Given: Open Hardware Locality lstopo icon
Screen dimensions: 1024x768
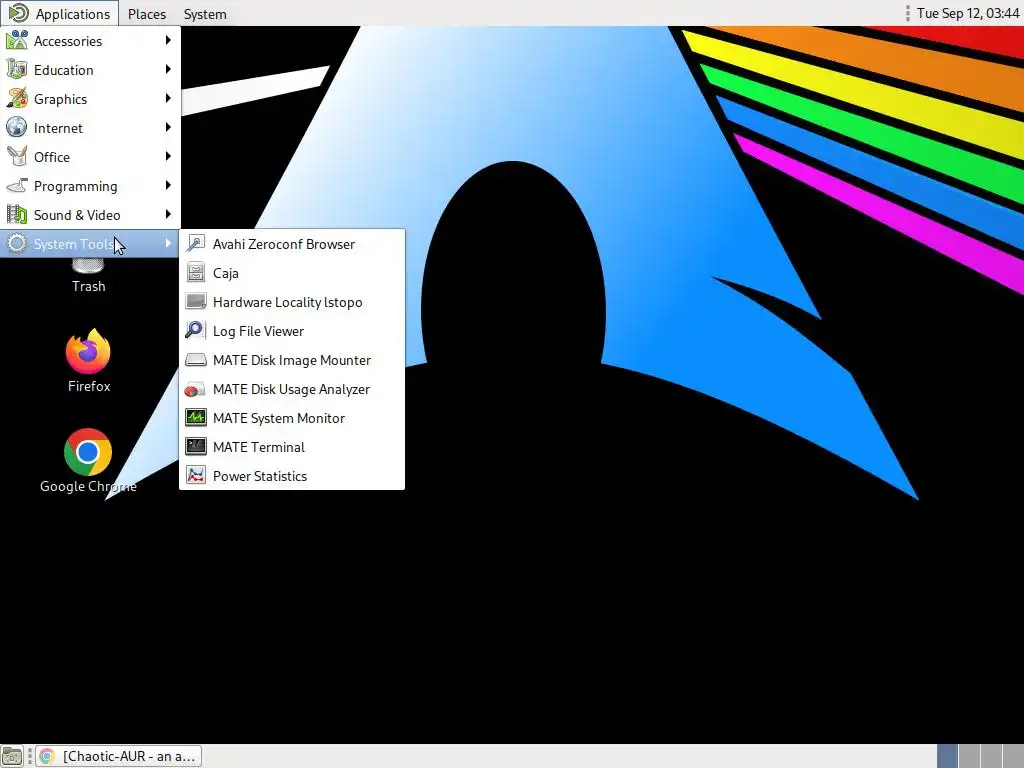Looking at the screenshot, I should coord(196,302).
